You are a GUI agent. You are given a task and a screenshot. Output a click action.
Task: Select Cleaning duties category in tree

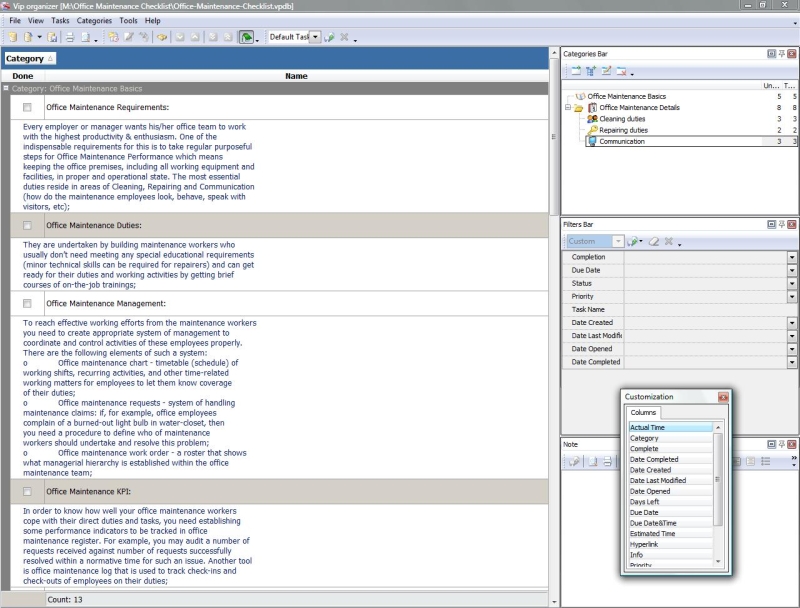[x=623, y=119]
